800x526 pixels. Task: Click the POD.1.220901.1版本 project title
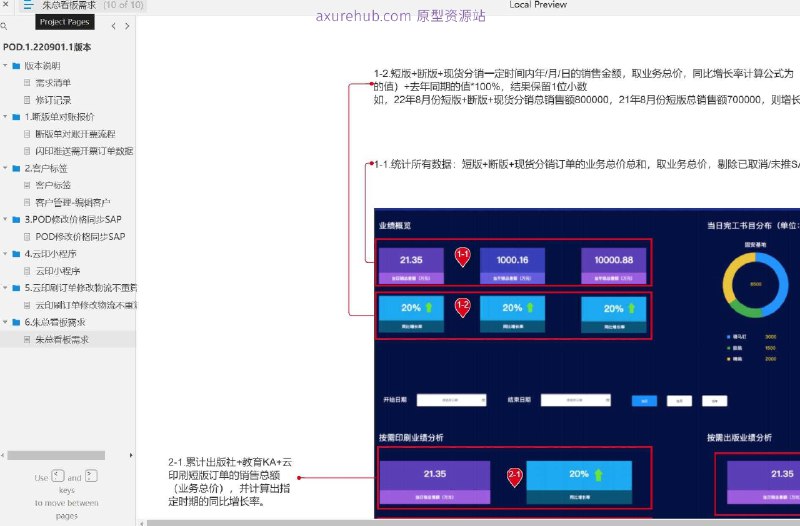point(47,47)
